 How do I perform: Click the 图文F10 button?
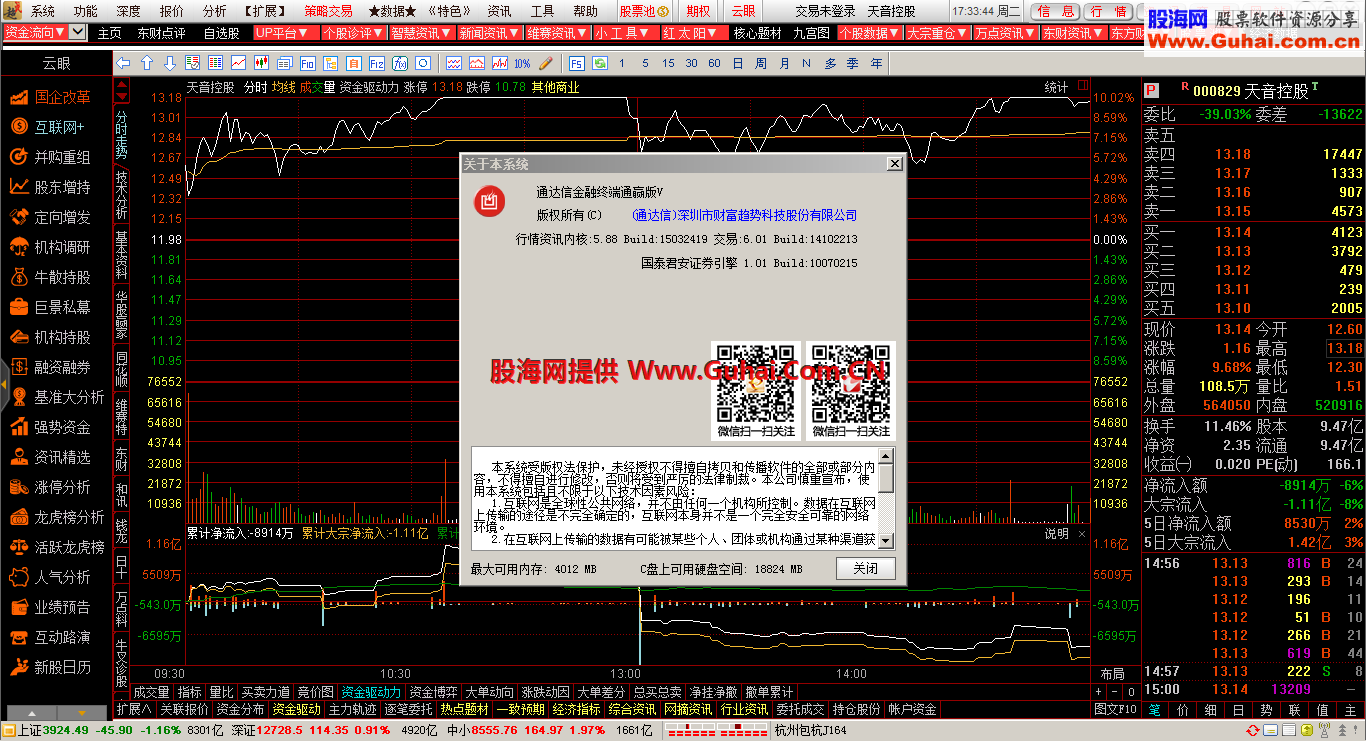(x=1115, y=709)
